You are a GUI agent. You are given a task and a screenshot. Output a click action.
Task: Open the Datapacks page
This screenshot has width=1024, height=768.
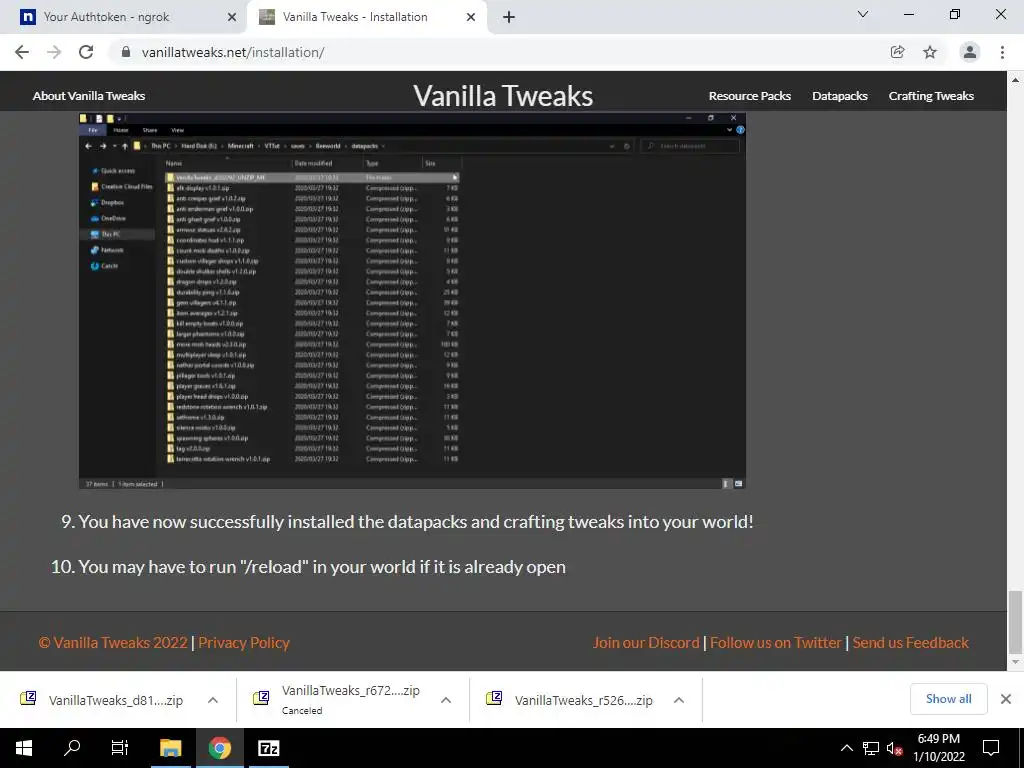click(840, 96)
